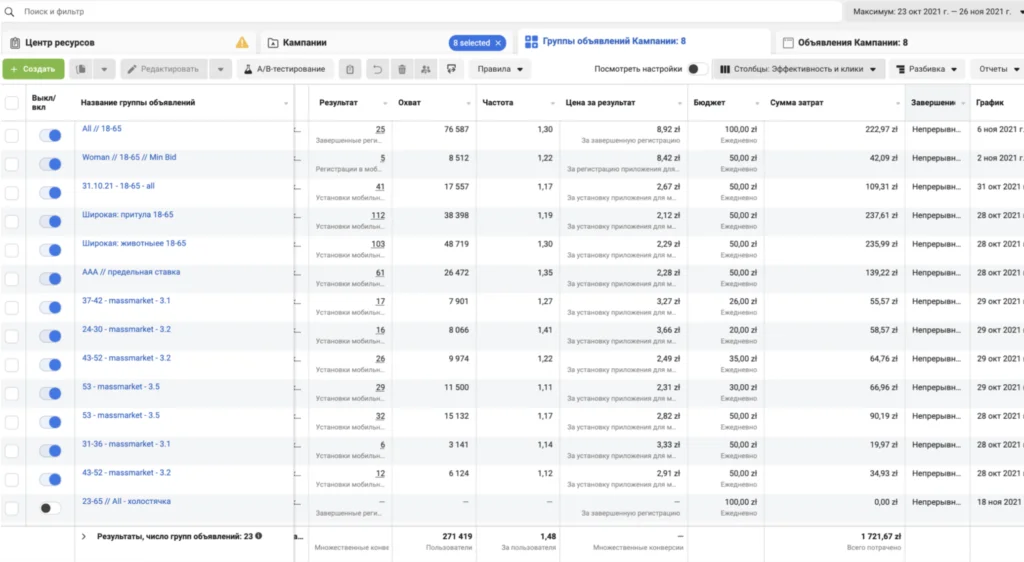Image resolution: width=1024 pixels, height=562 pixels.
Task: Sort by the Охват column header
Action: pos(409,102)
